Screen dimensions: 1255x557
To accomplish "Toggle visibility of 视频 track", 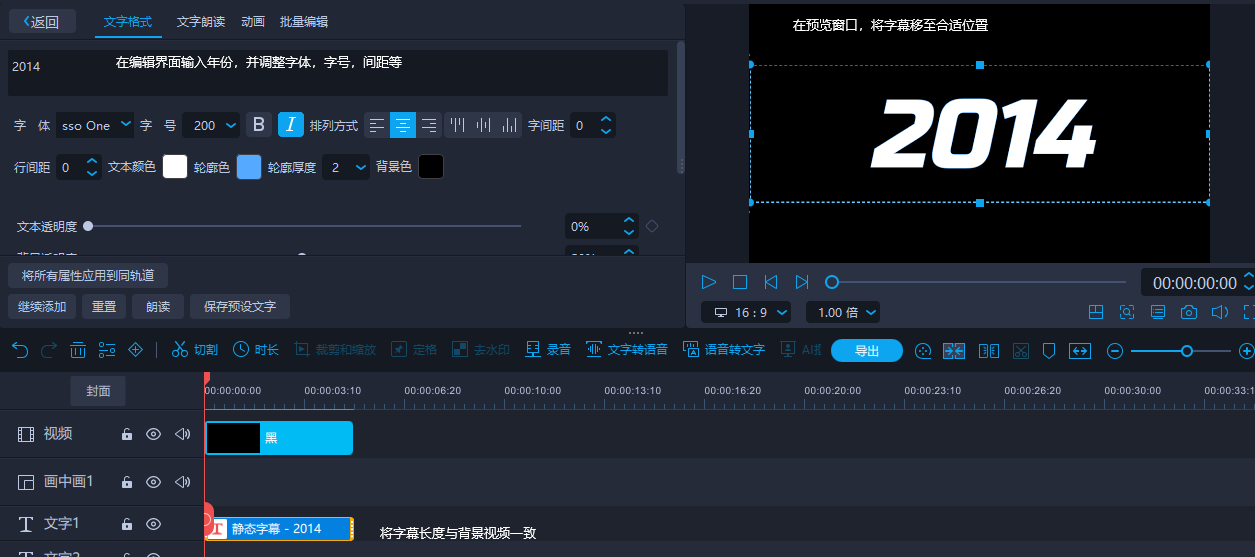I will click(154, 434).
